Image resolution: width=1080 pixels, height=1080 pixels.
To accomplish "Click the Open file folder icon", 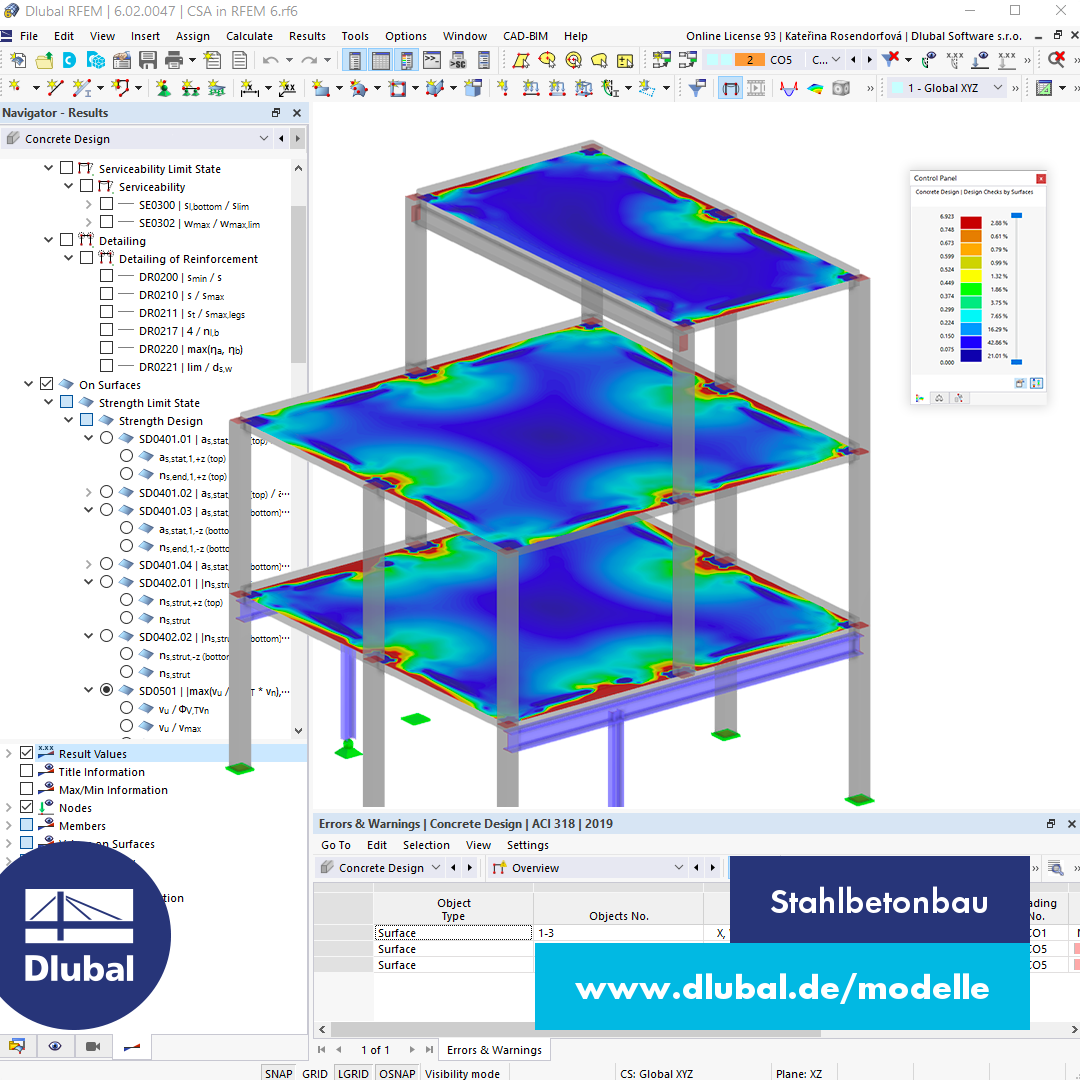I will tap(44, 61).
